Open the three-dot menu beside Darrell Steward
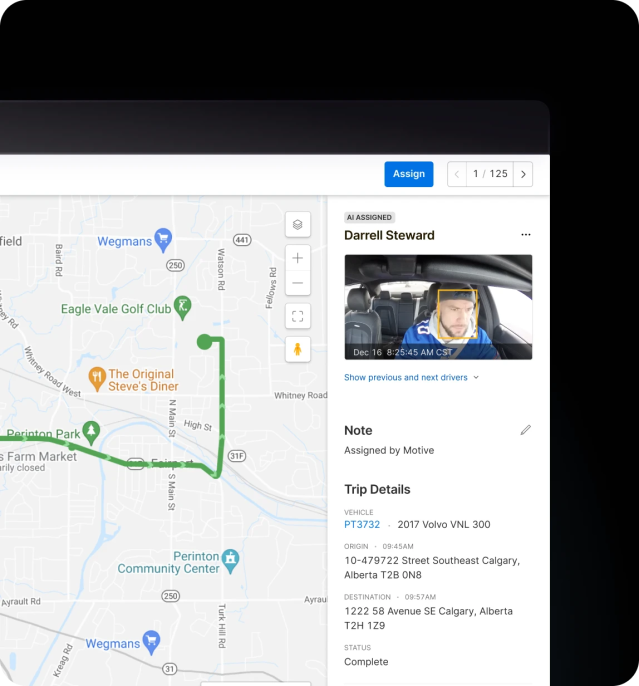The height and width of the screenshot is (686, 639). coord(526,236)
